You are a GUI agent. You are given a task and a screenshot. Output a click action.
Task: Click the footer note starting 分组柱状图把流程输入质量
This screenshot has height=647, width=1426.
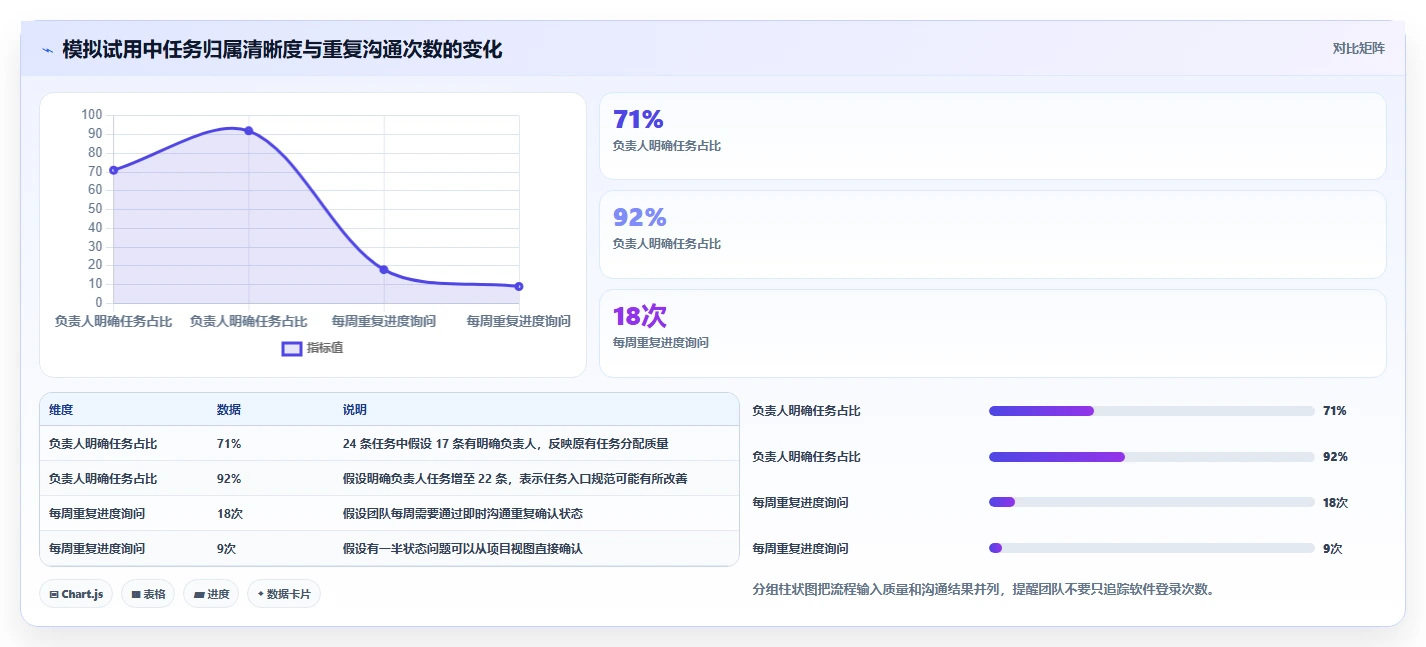(x=985, y=590)
